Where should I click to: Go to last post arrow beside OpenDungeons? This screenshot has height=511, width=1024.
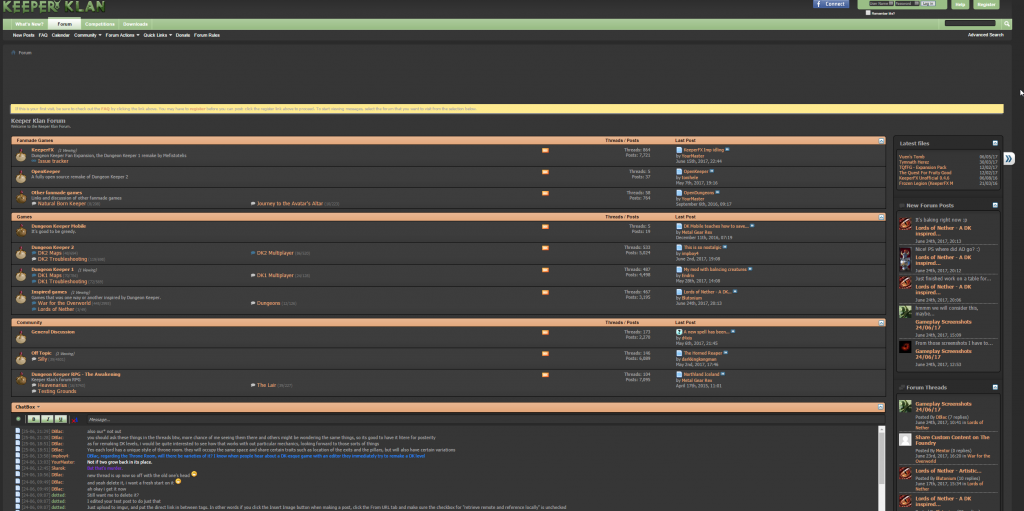717,193
